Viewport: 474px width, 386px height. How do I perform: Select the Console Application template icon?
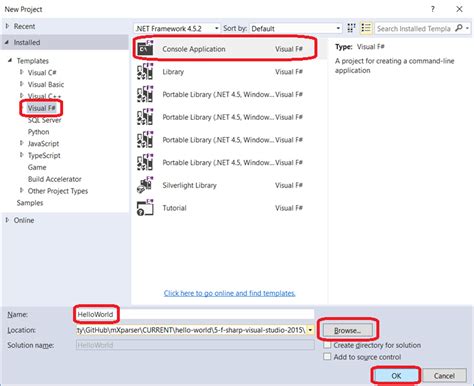point(145,48)
